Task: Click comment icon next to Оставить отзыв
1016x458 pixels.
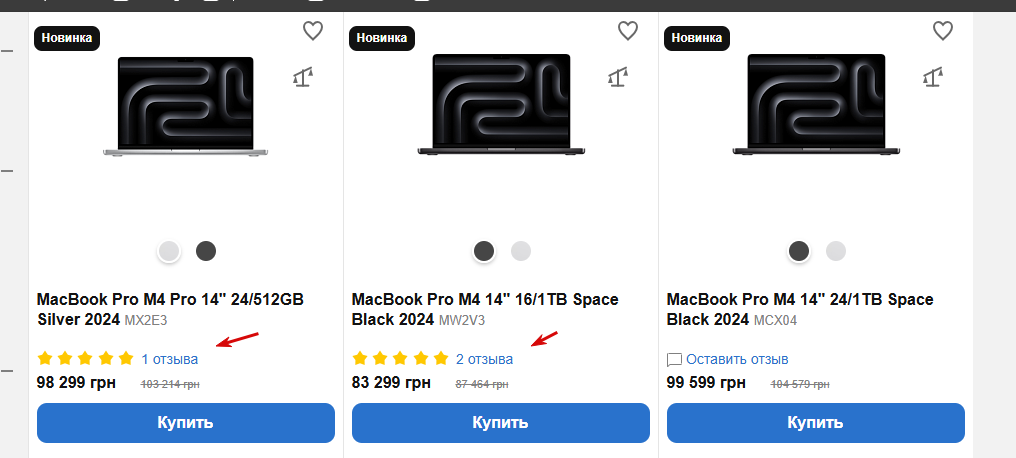Action: (674, 359)
